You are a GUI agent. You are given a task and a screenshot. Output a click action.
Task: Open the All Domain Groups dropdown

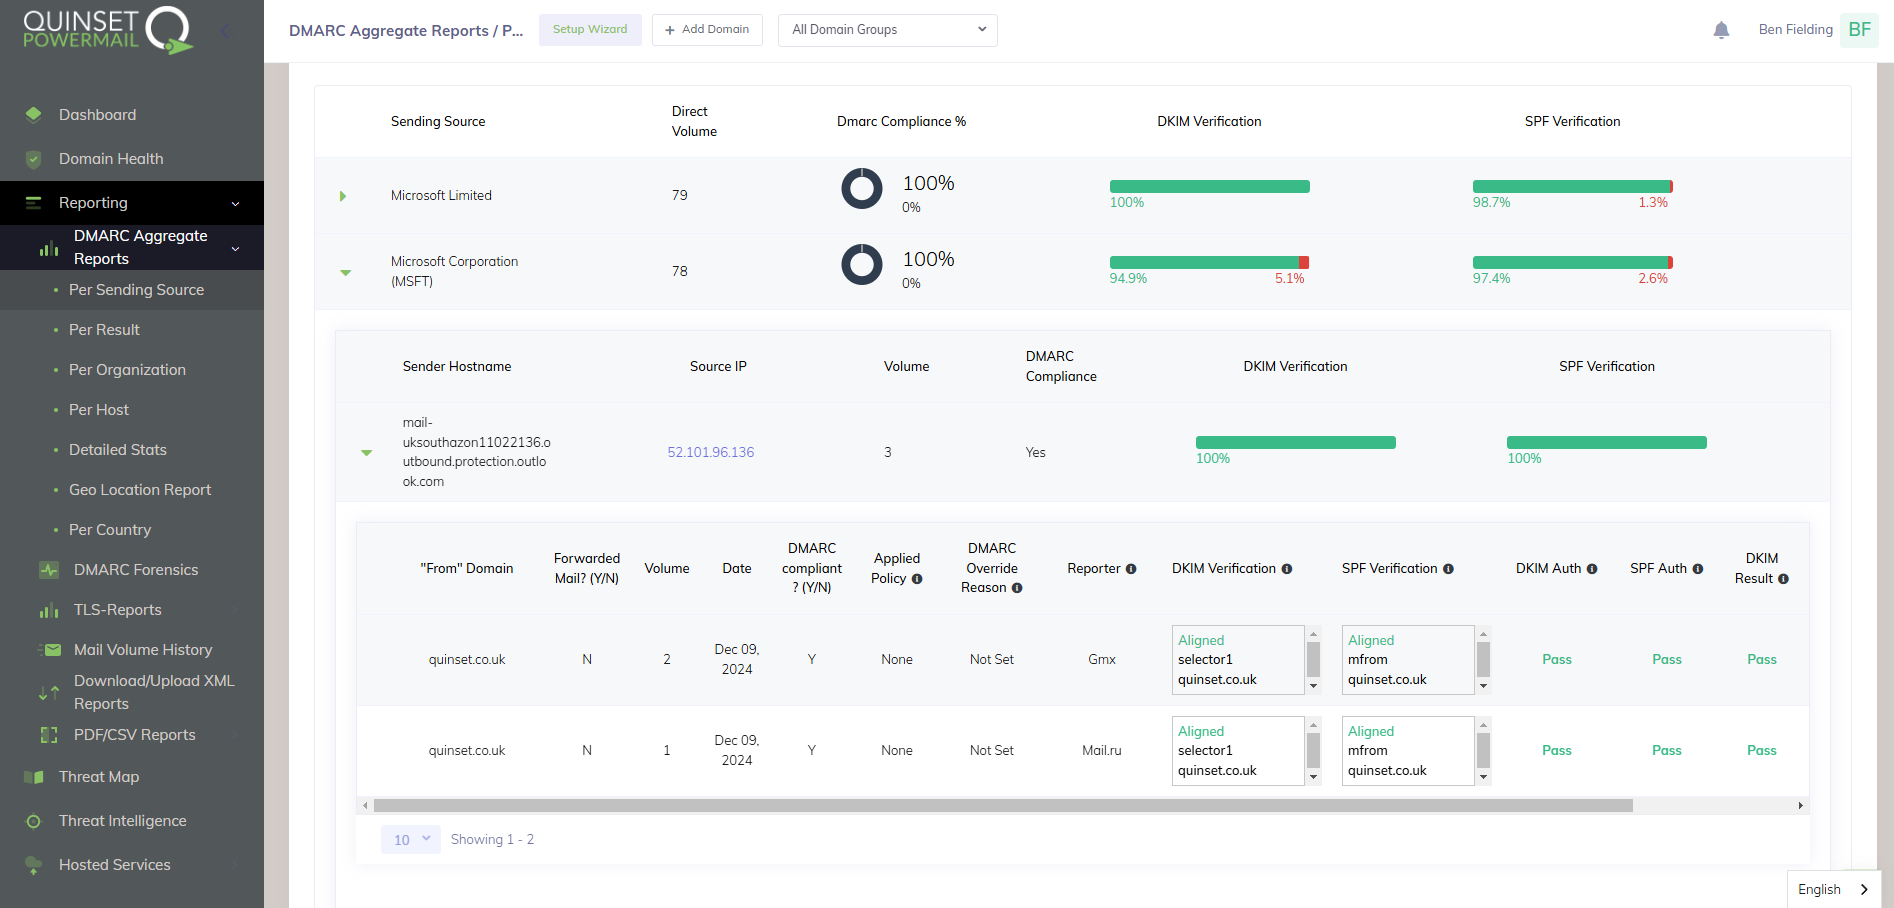click(x=887, y=30)
